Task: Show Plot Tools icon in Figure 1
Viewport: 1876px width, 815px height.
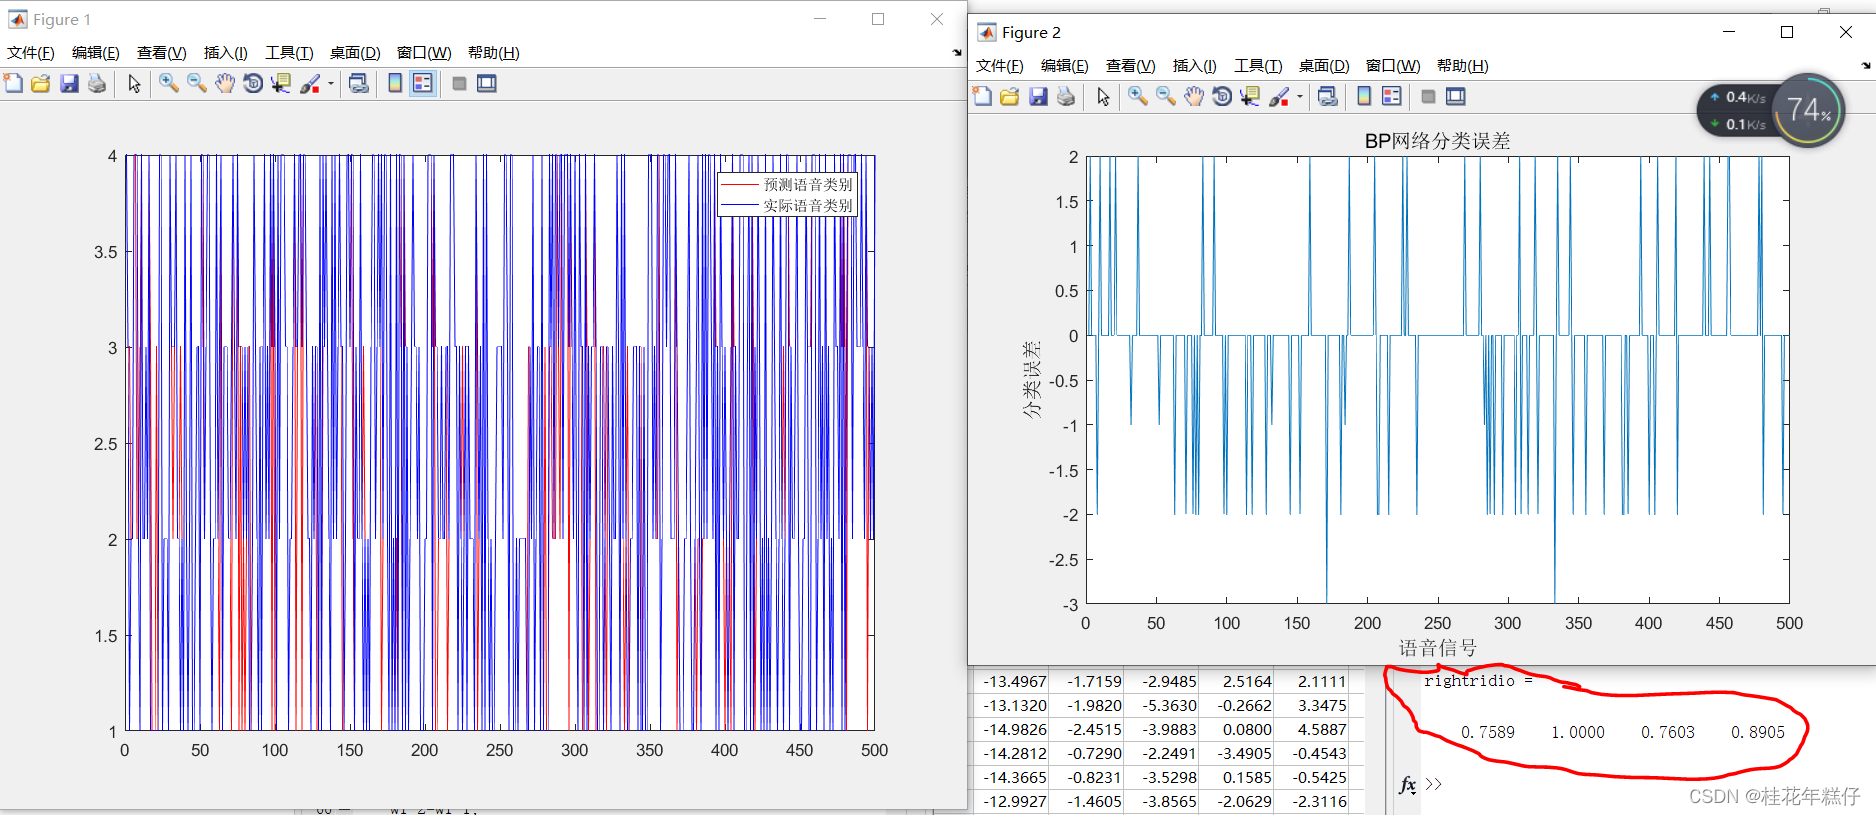Action: [487, 83]
